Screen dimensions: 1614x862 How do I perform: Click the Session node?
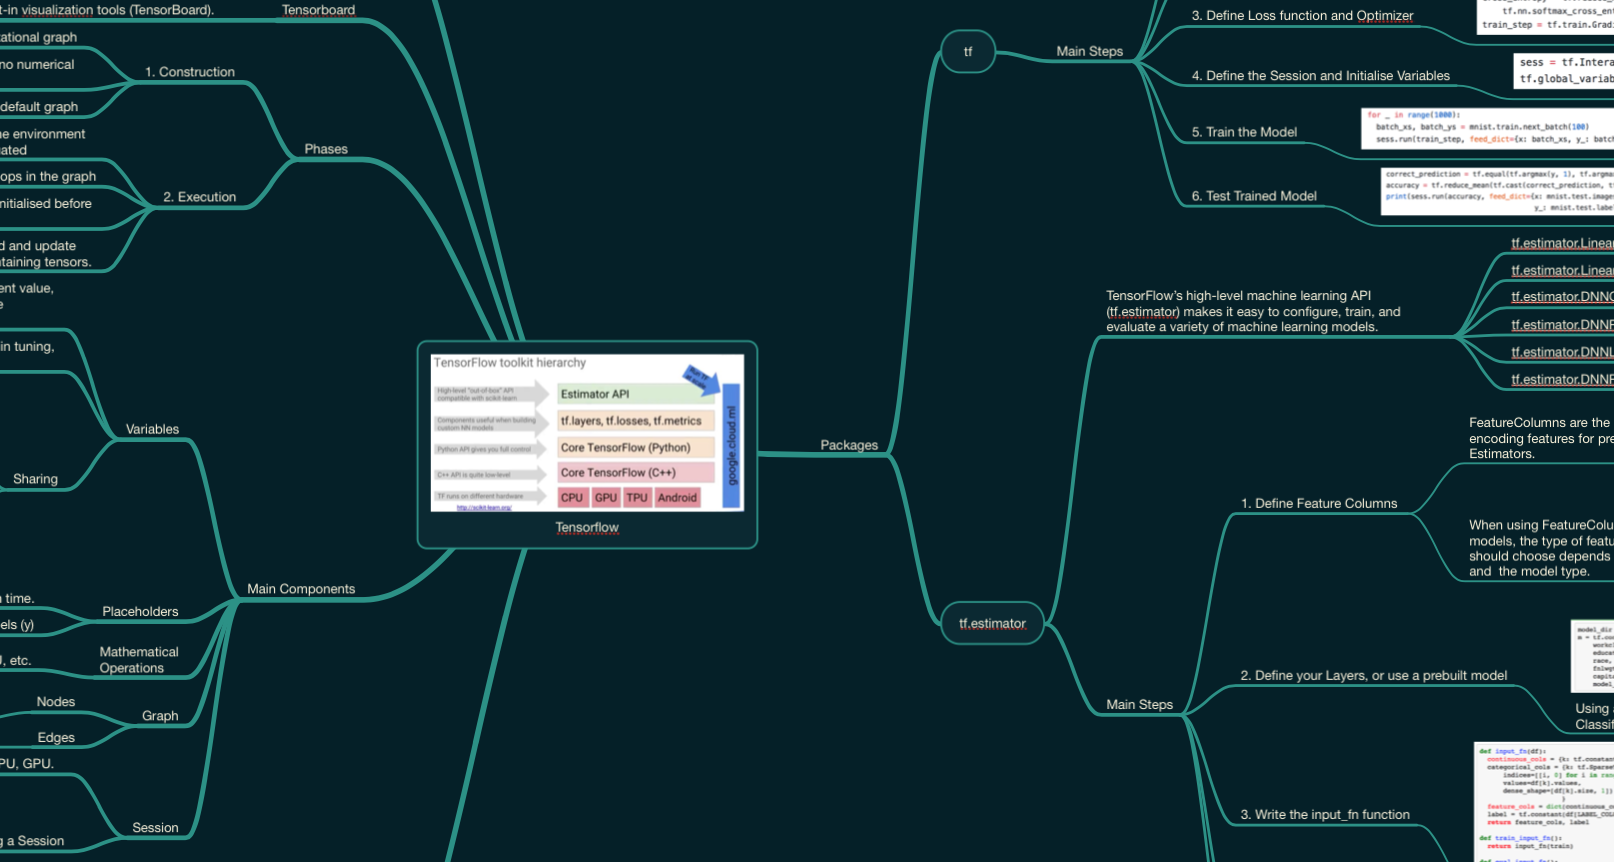[x=155, y=828]
